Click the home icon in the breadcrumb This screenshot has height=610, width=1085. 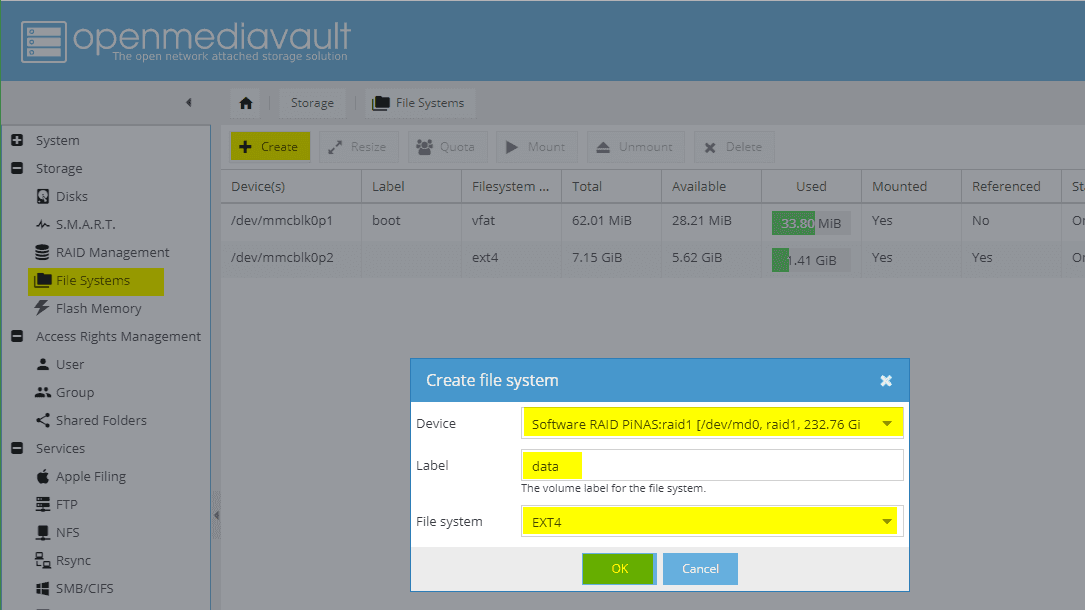coord(245,102)
